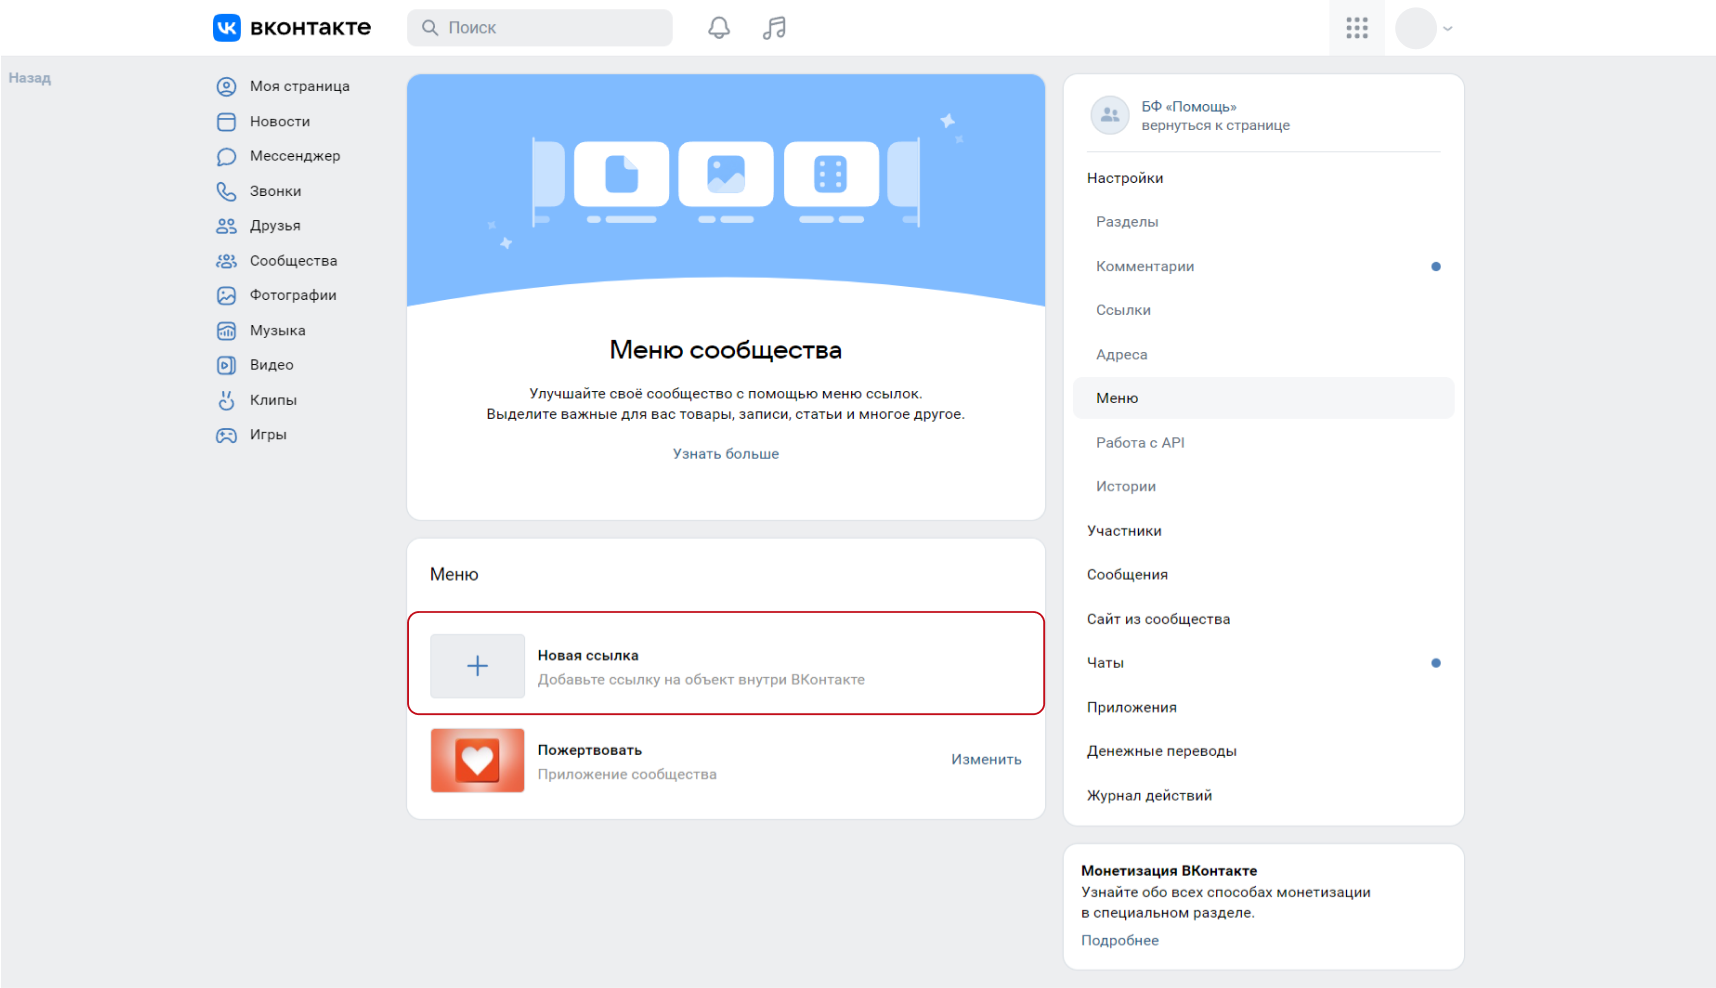Click the Новости sidebar icon

(x=227, y=122)
